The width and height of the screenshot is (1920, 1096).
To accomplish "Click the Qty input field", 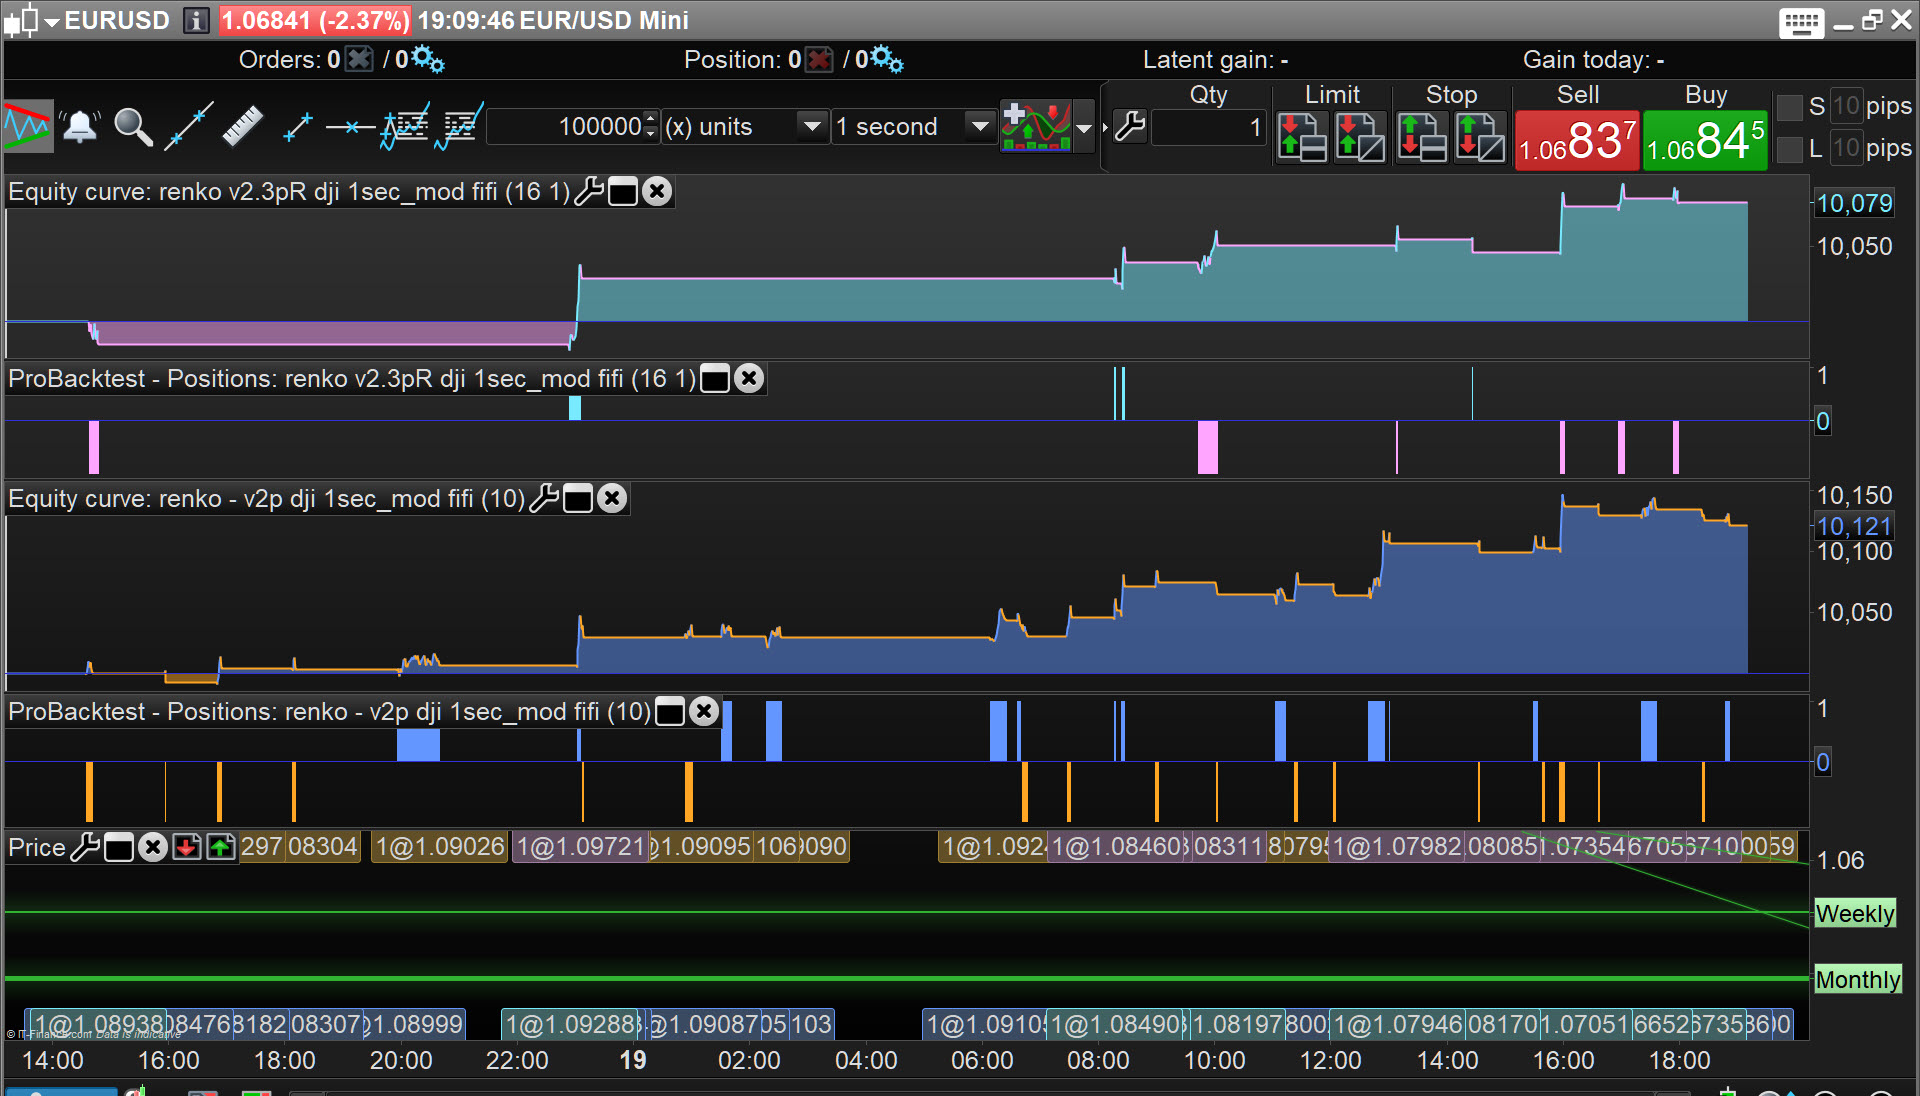I will tap(1208, 127).
